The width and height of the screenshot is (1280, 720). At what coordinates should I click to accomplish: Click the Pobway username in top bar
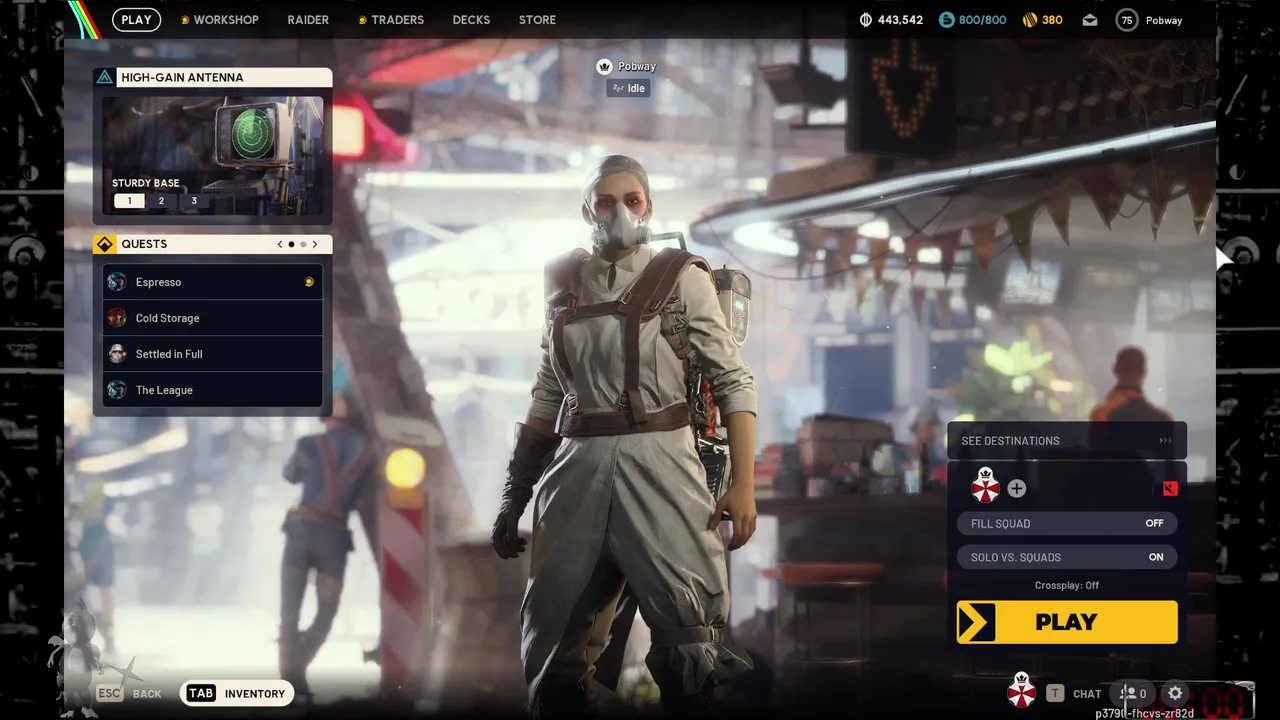pyautogui.click(x=1164, y=20)
